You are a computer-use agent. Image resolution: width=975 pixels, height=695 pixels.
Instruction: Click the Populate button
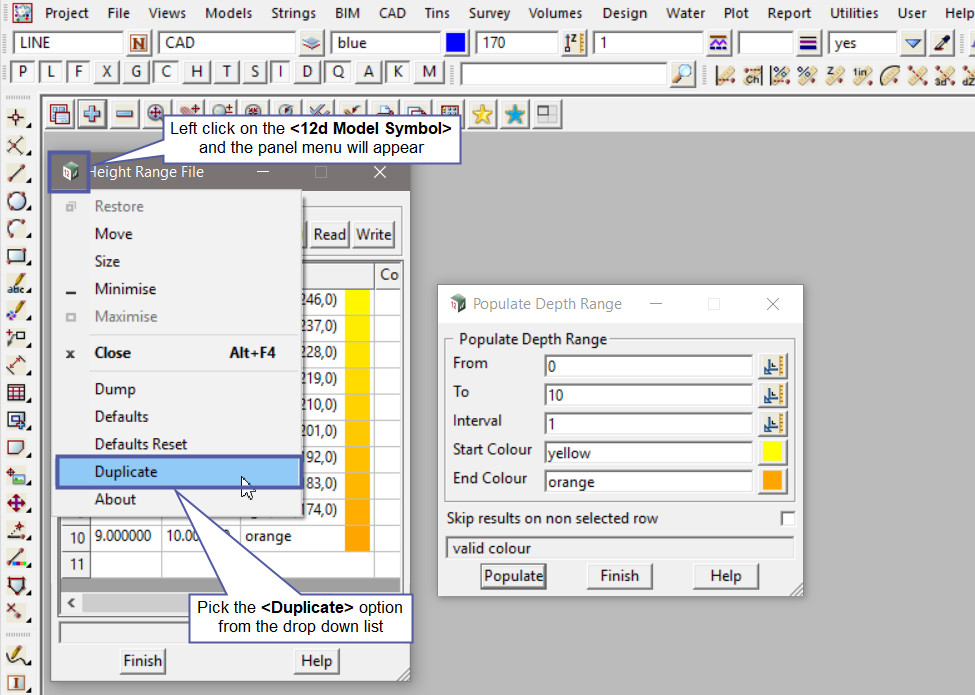pos(513,576)
